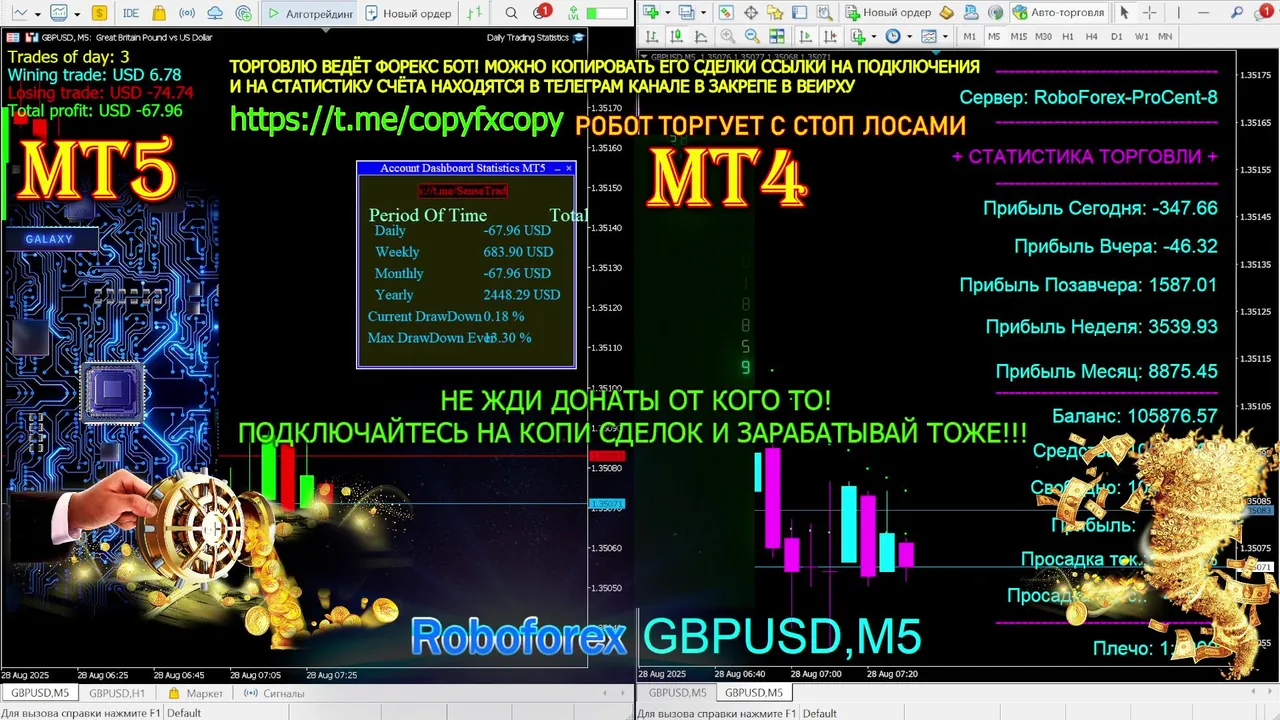Switch to the GBPUSD,H1 tab in MT5

[117, 693]
